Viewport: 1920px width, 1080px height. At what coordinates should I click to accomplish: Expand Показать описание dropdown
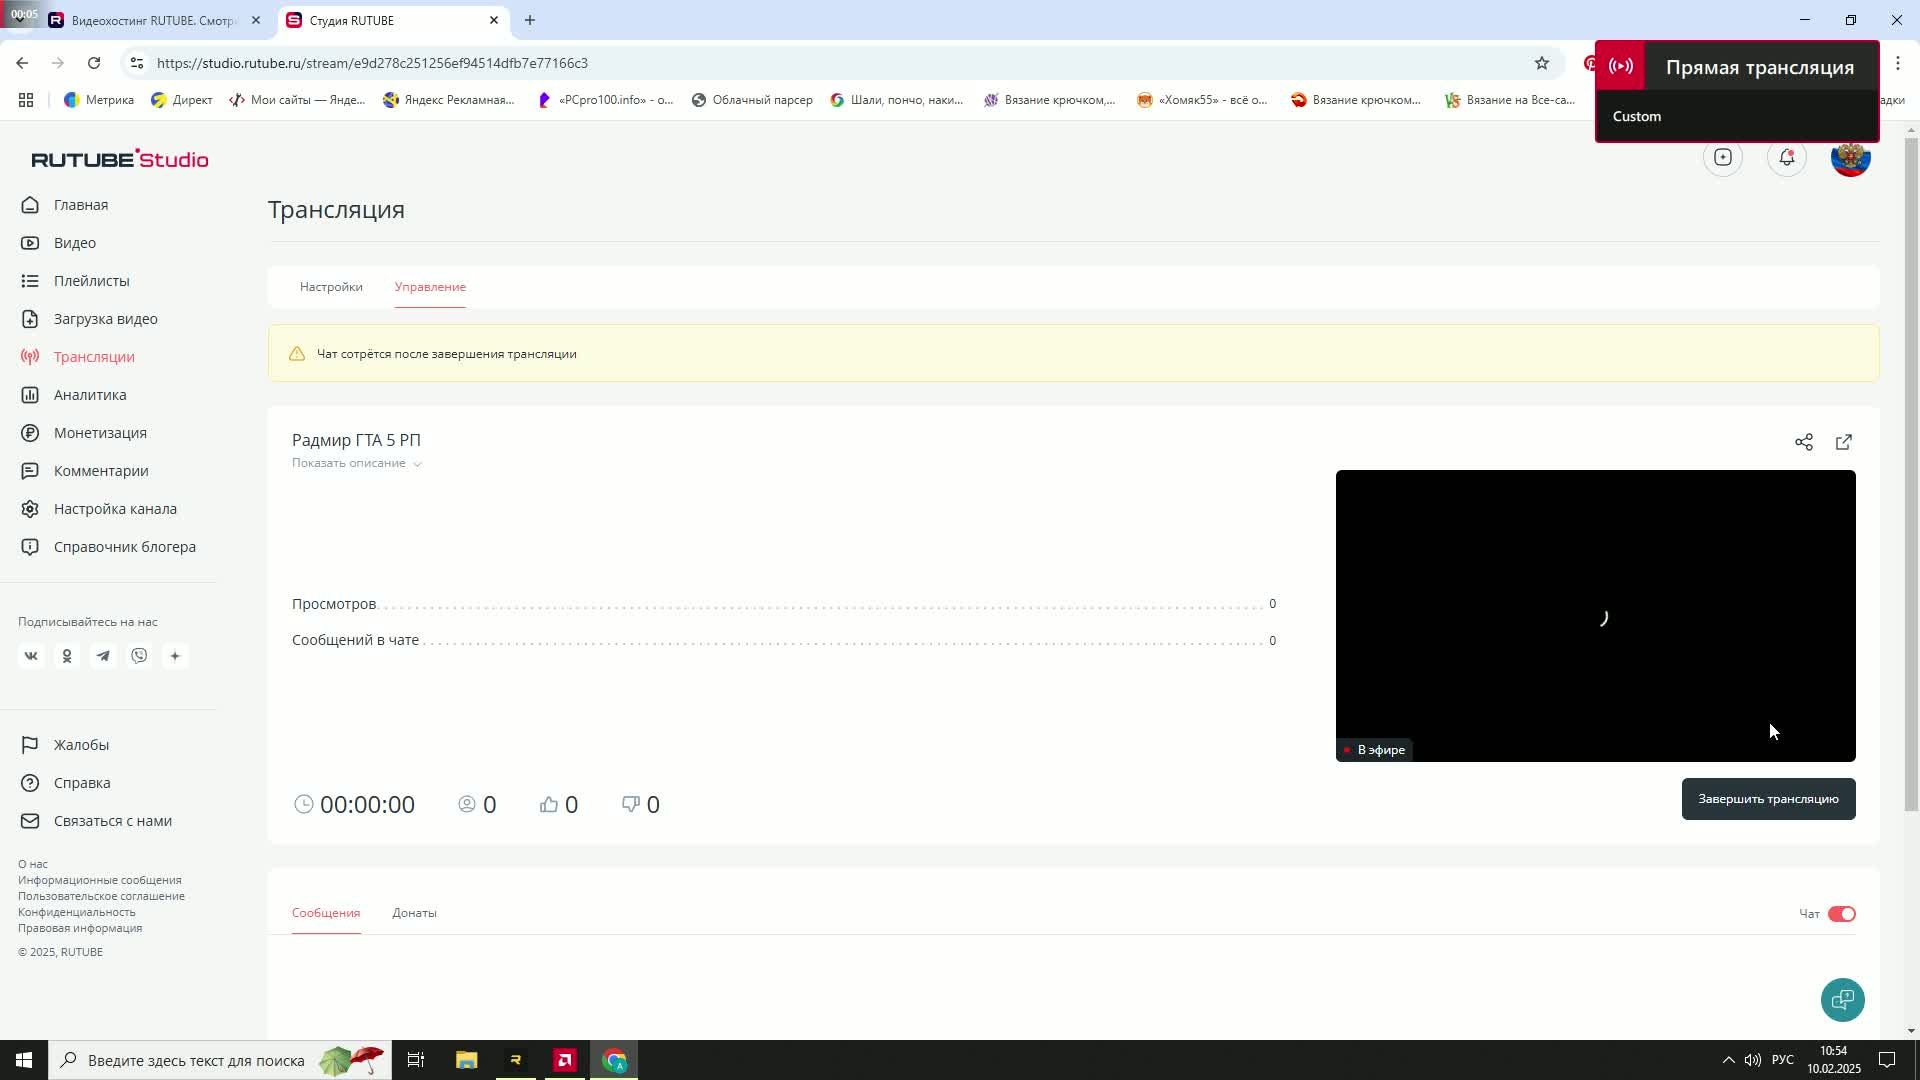(x=356, y=463)
